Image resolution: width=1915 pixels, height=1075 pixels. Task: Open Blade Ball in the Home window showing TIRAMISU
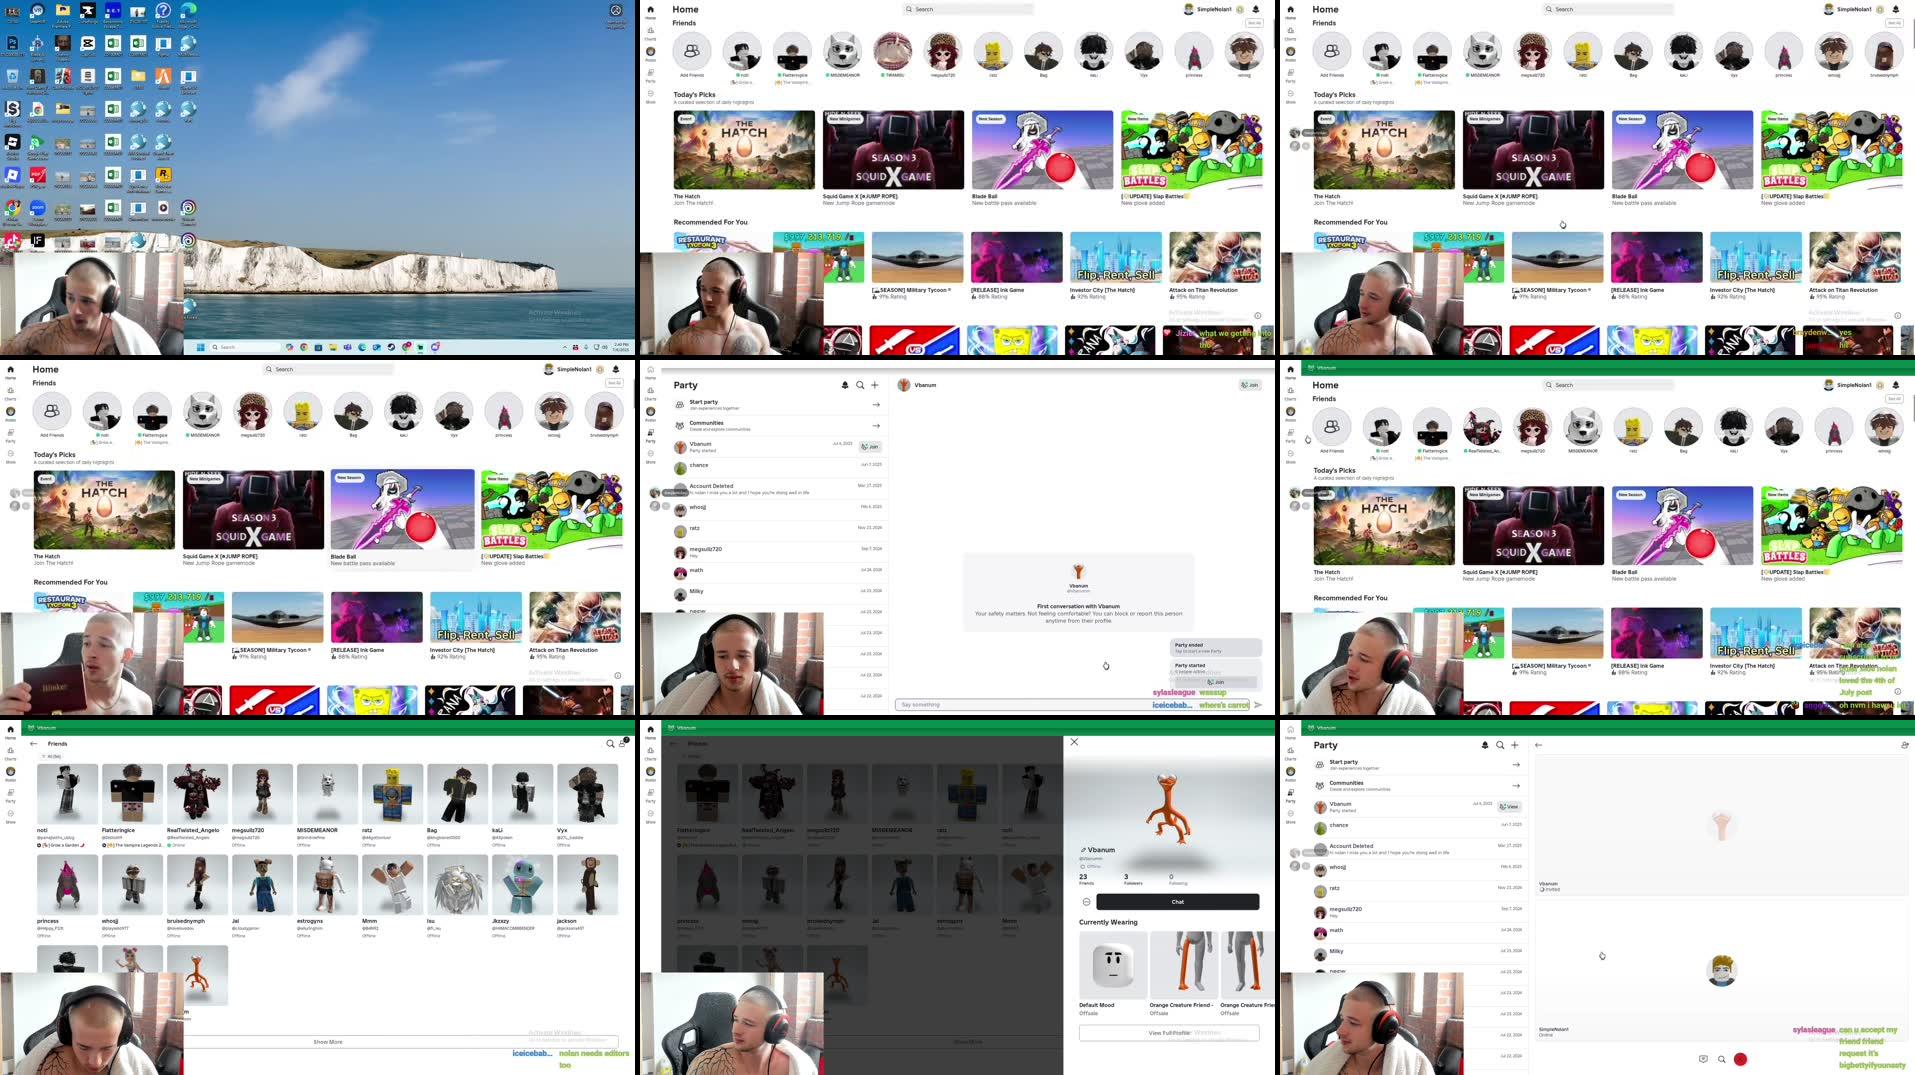coord(1042,157)
